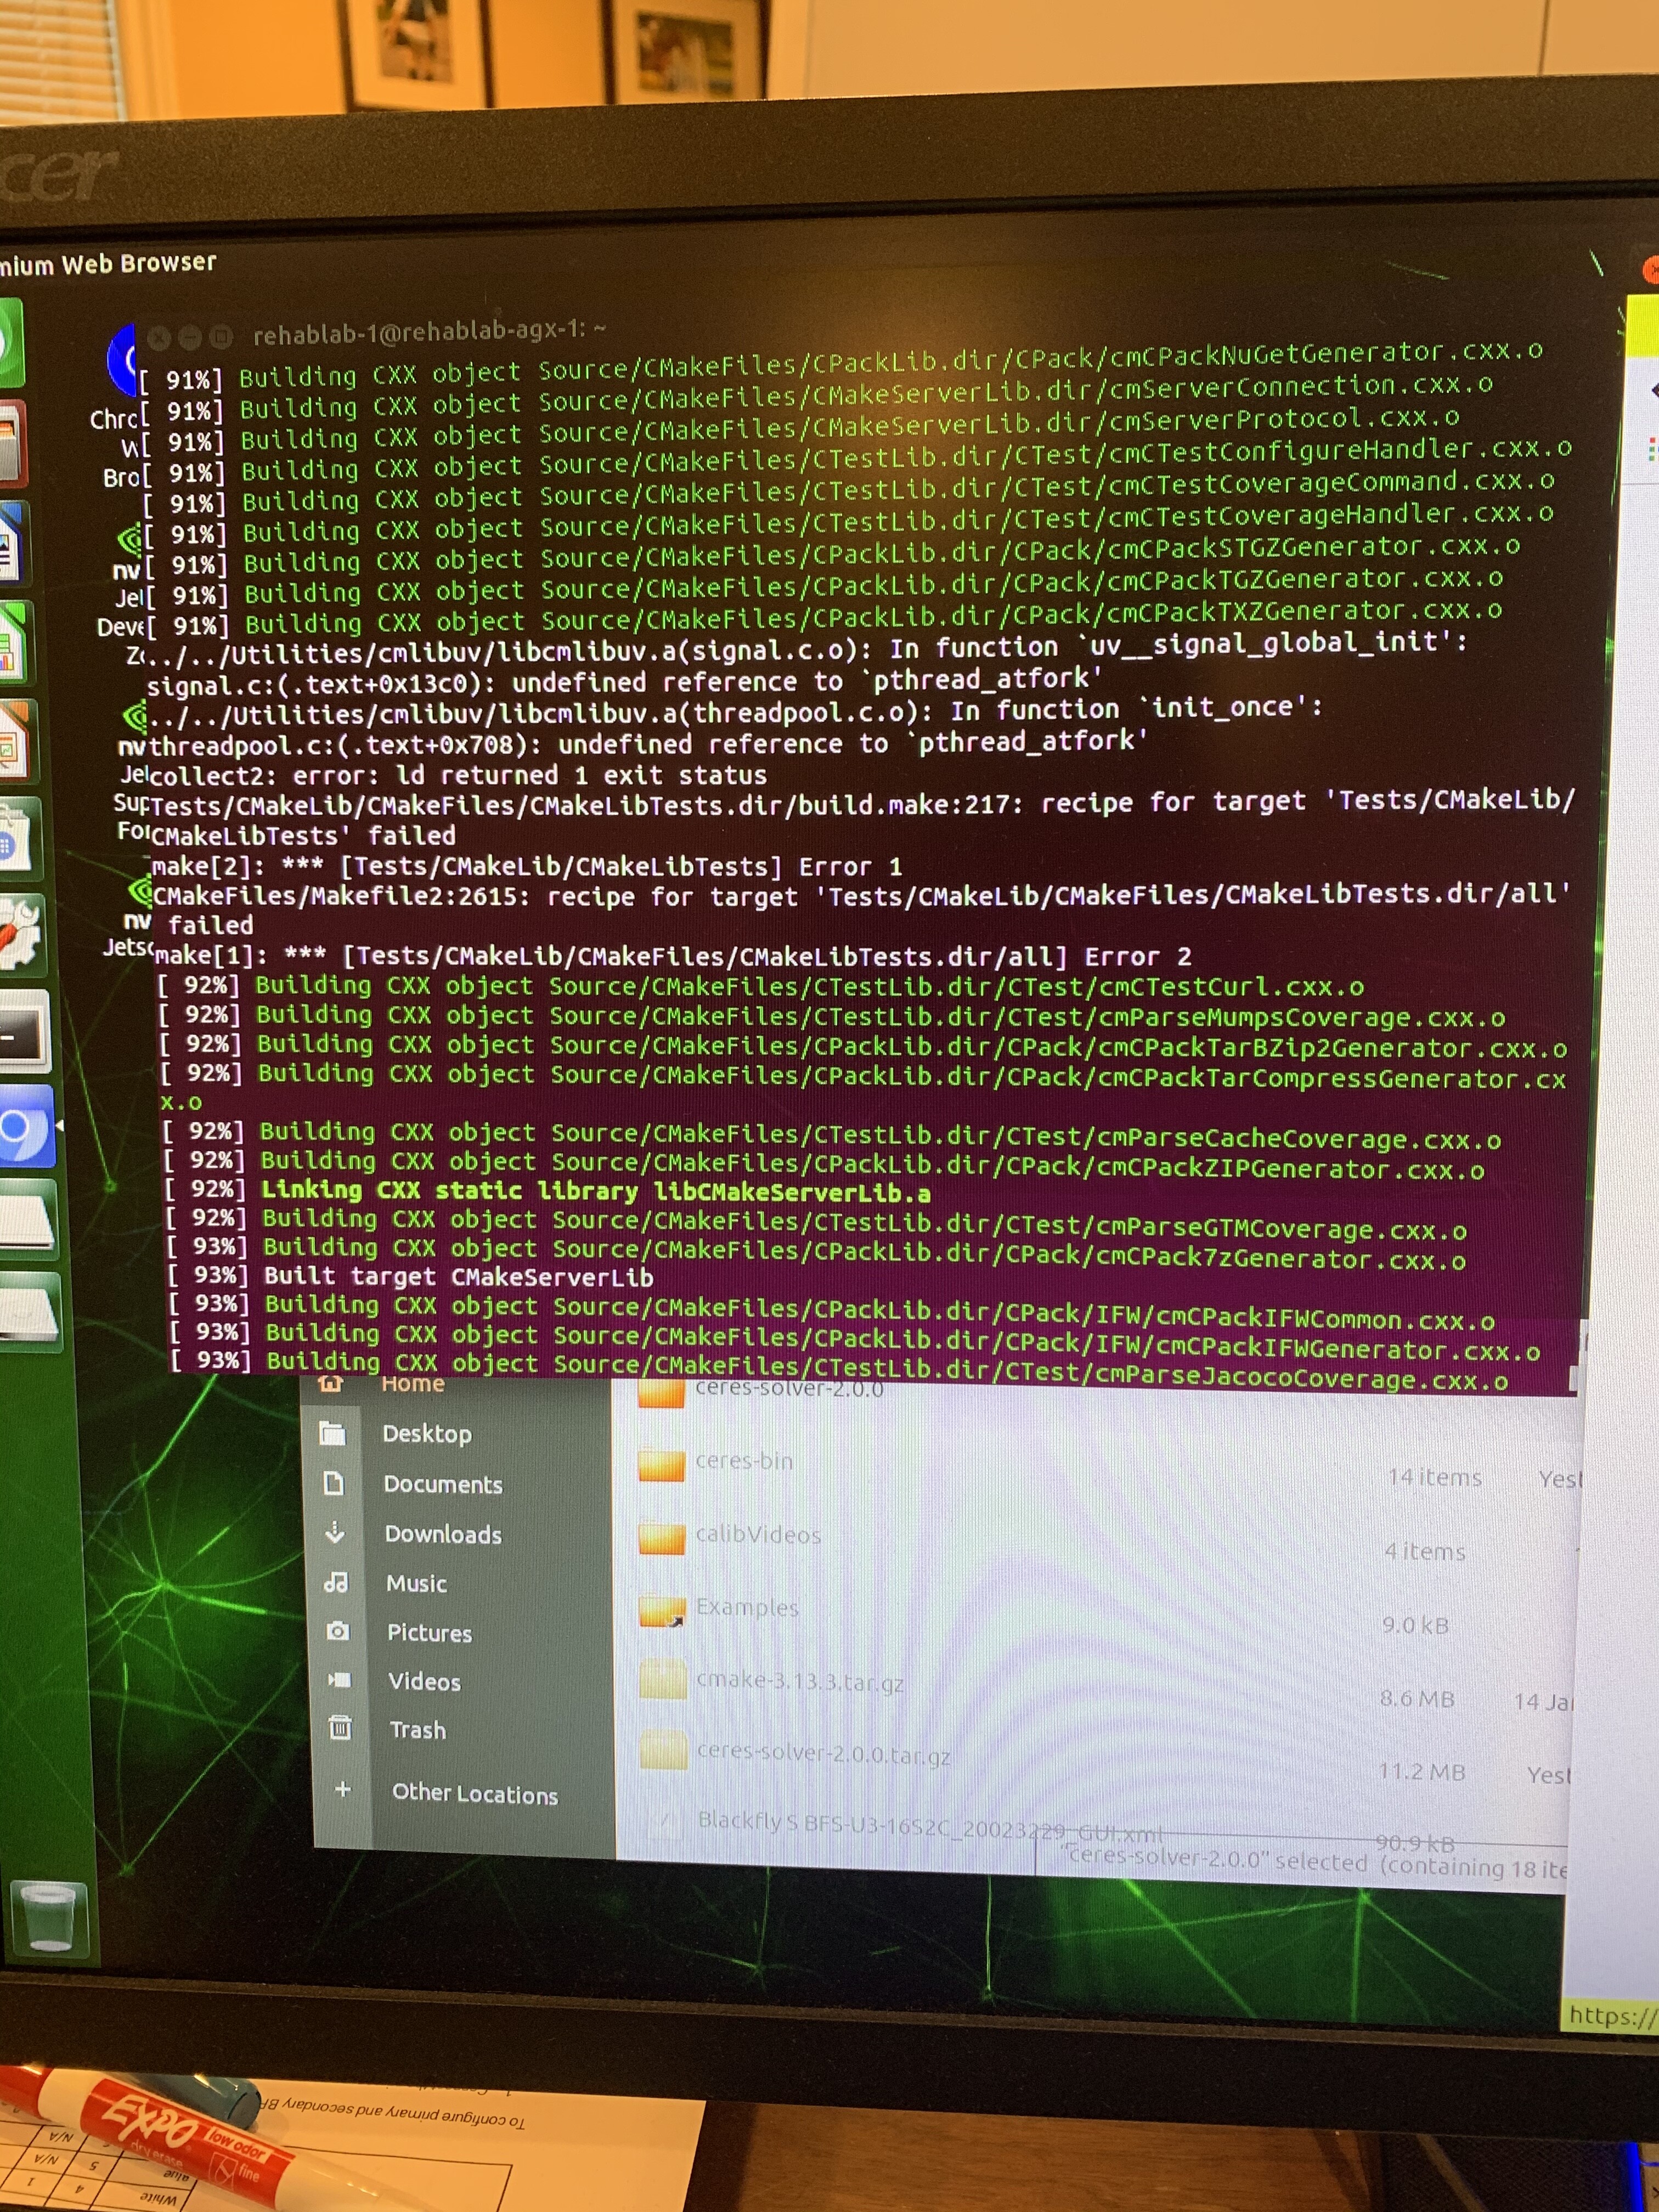Open Trash in Files sidebar

click(x=417, y=1730)
